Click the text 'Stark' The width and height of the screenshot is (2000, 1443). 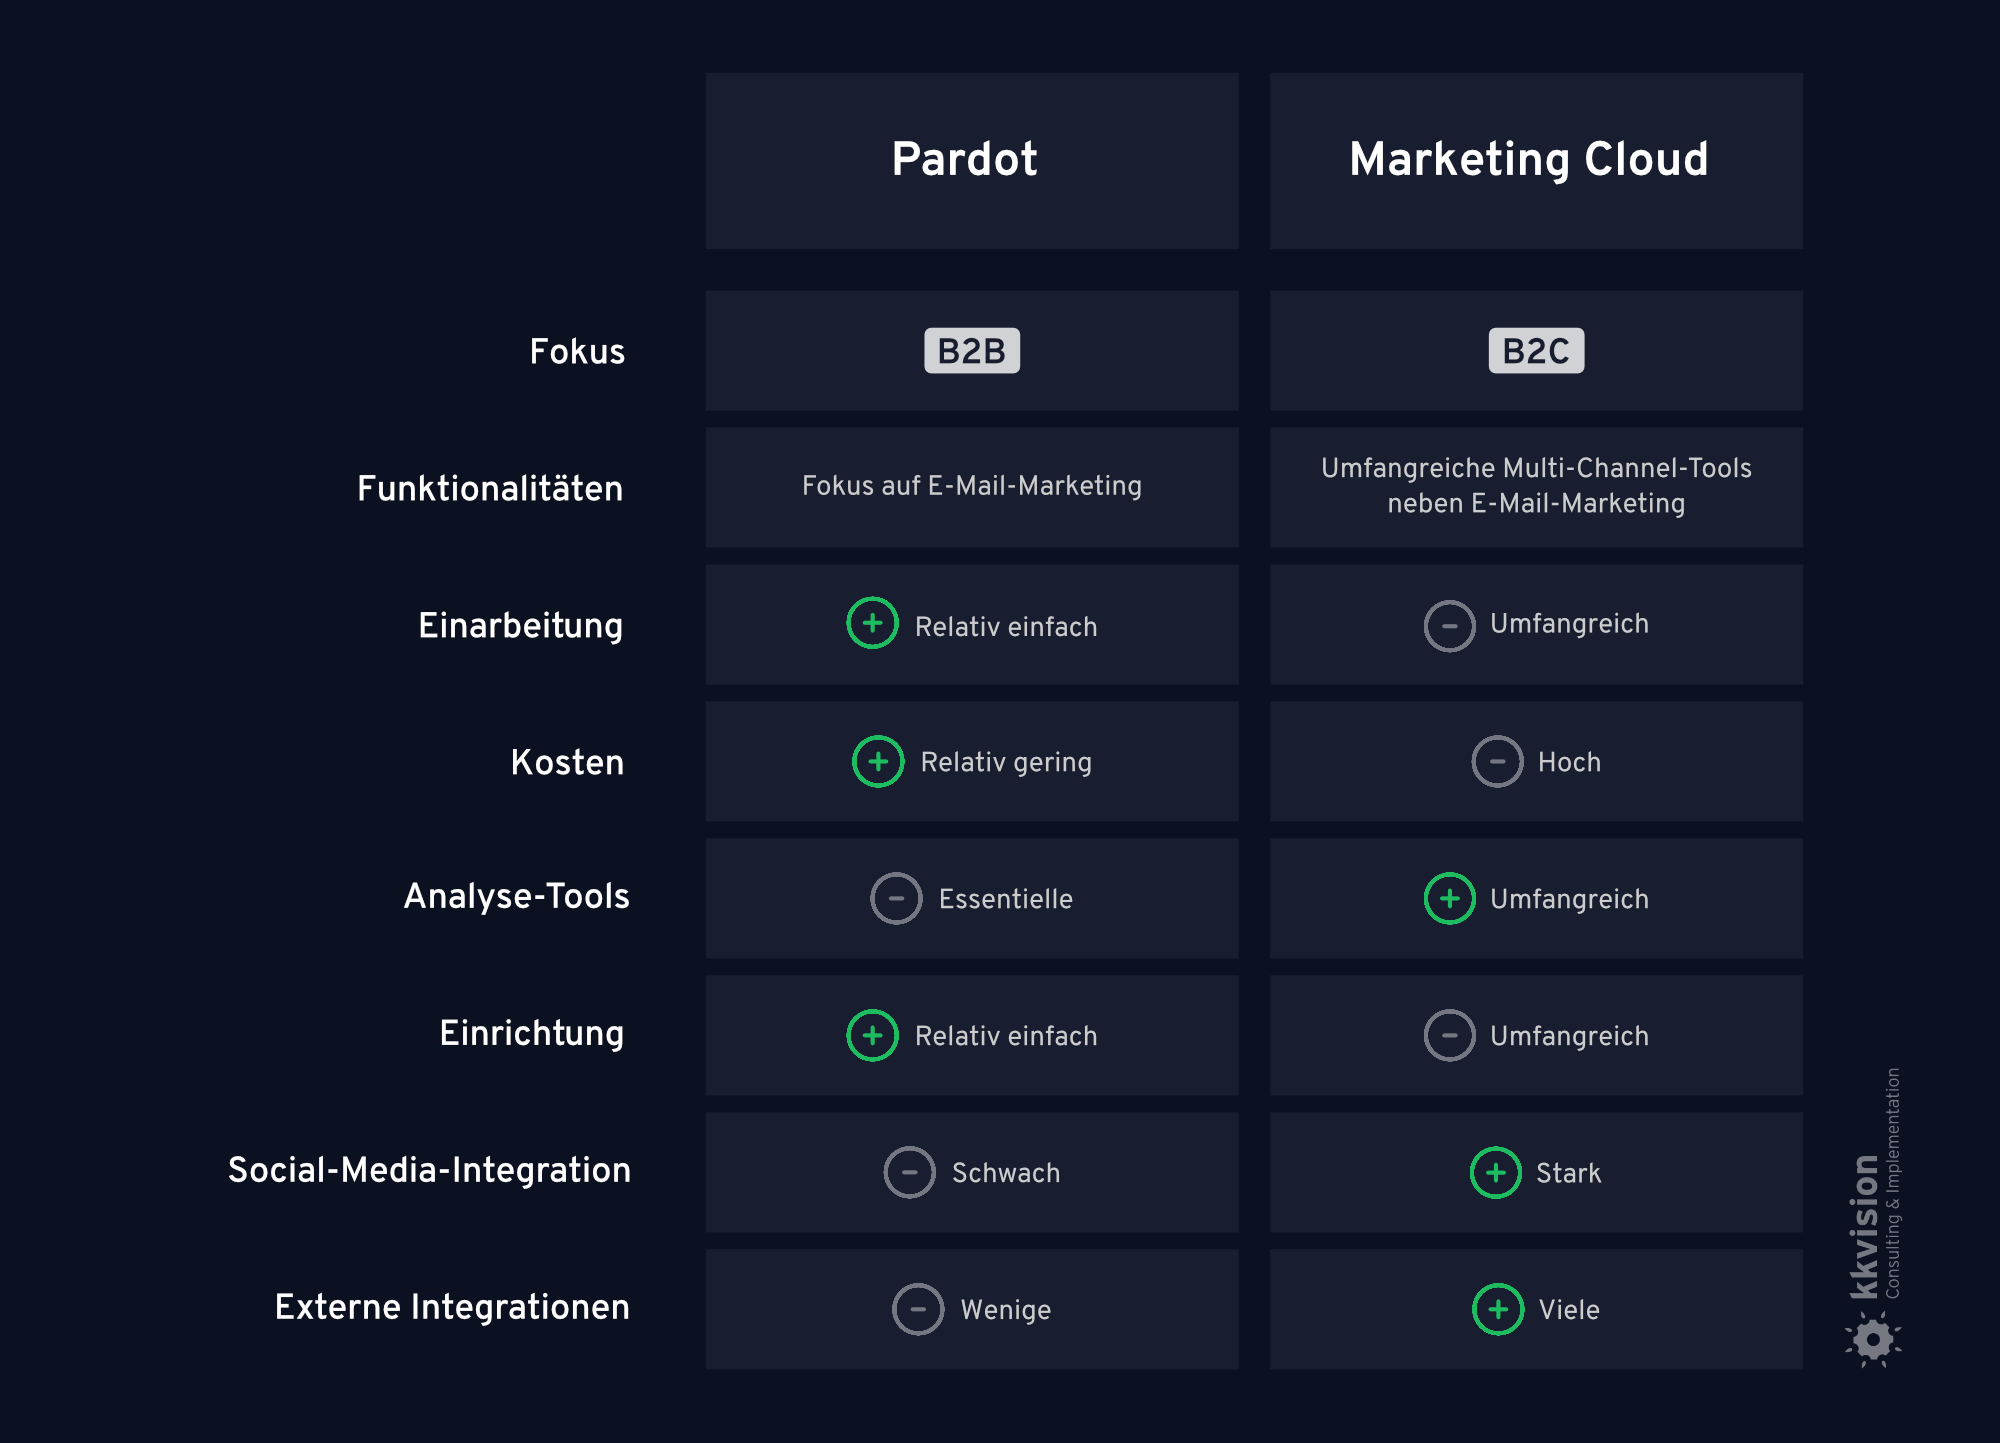click(1568, 1173)
